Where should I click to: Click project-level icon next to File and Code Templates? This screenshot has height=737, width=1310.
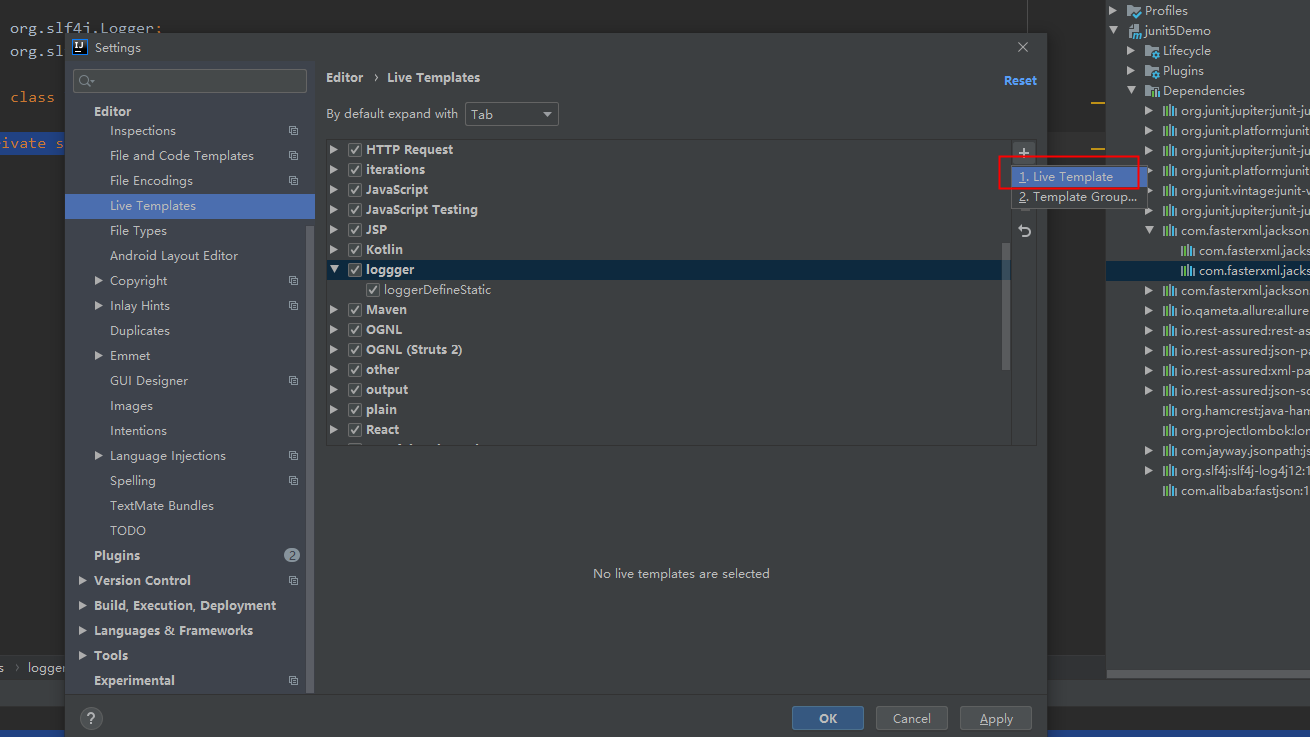coord(293,156)
